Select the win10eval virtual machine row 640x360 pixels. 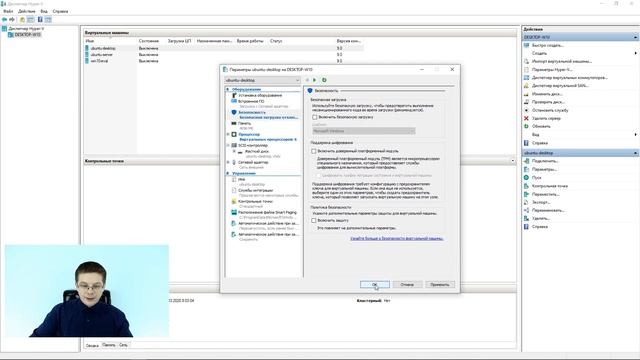click(x=223, y=61)
